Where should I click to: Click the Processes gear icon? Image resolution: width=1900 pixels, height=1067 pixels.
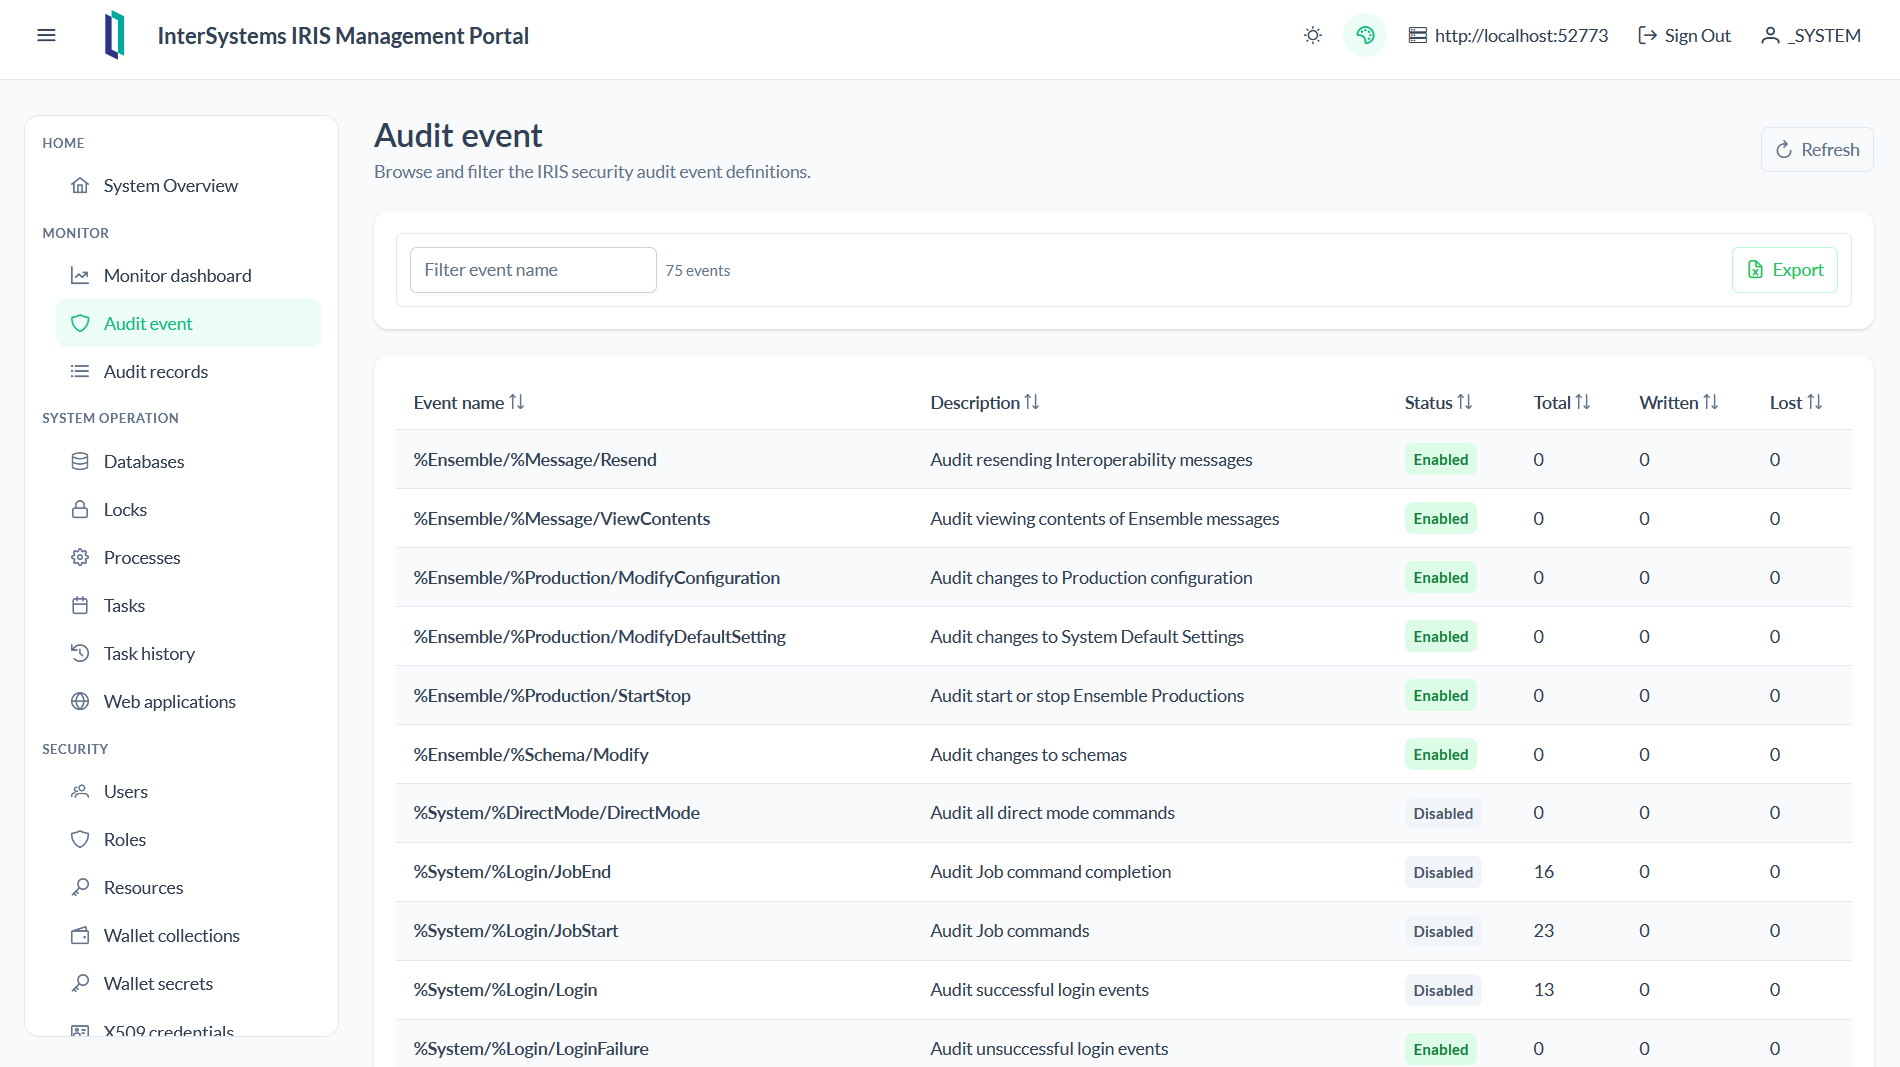80,558
